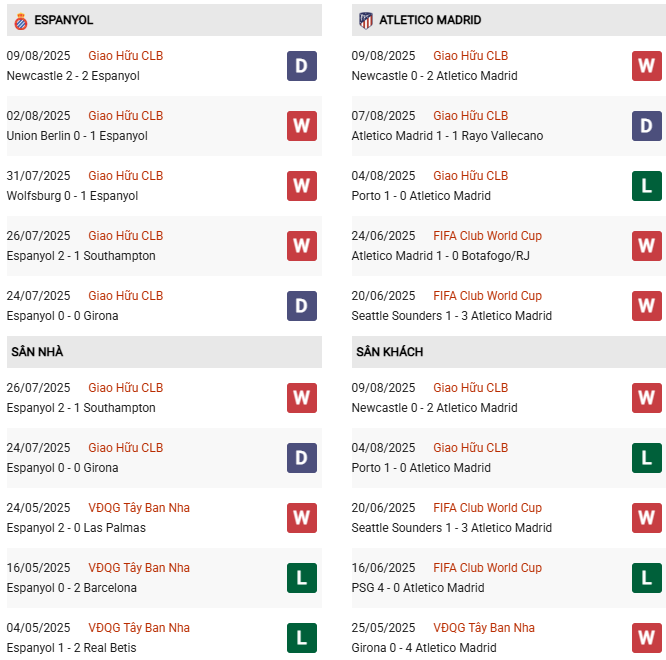Click the Atletico Madrid club crest icon
Image resolution: width=666 pixels, height=660 pixels.
[x=365, y=20]
